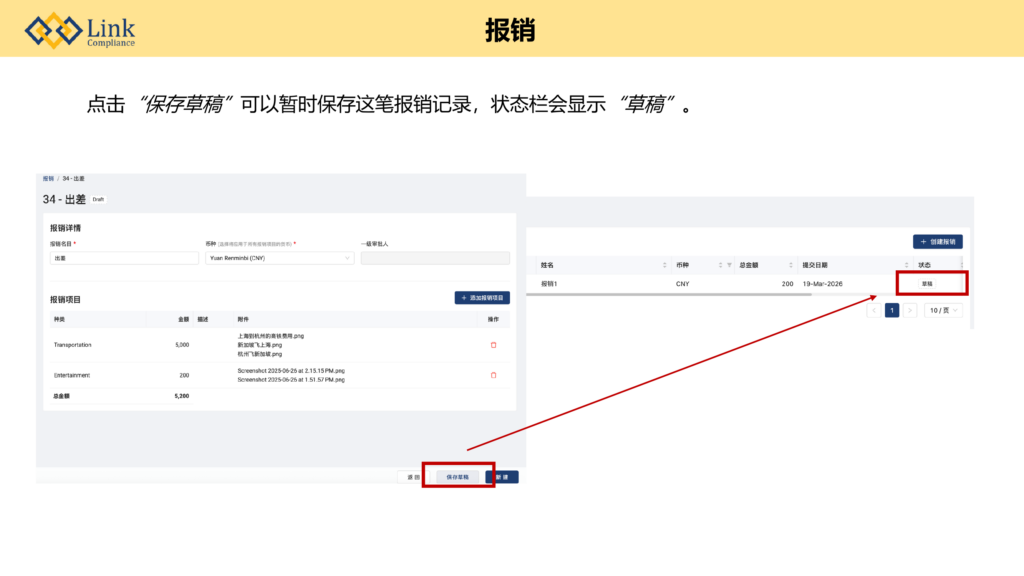The width and height of the screenshot is (1024, 576).
Task: Click the 创建报销 button
Action: [937, 242]
